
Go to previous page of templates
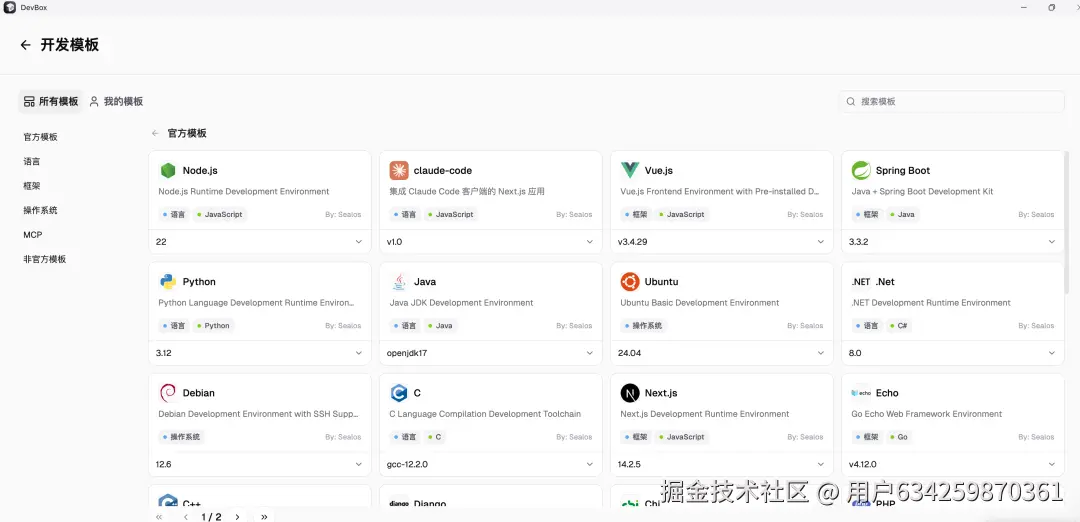[185, 516]
